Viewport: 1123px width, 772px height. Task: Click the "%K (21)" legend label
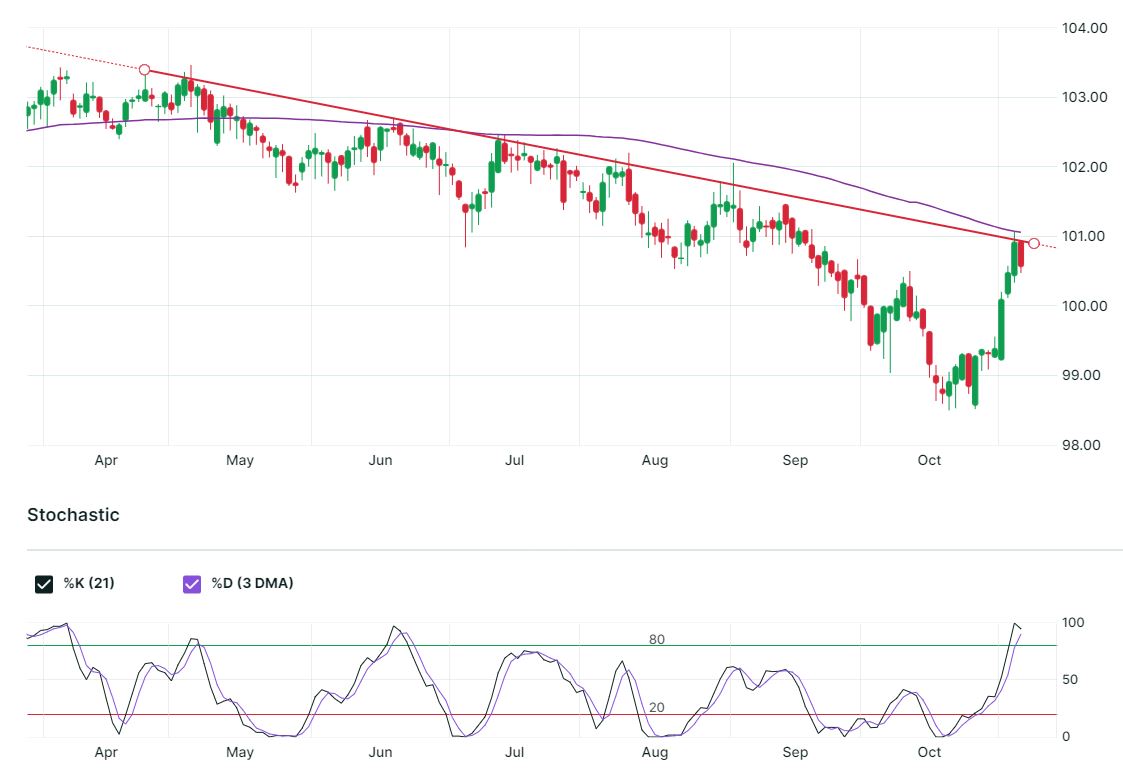tap(89, 583)
